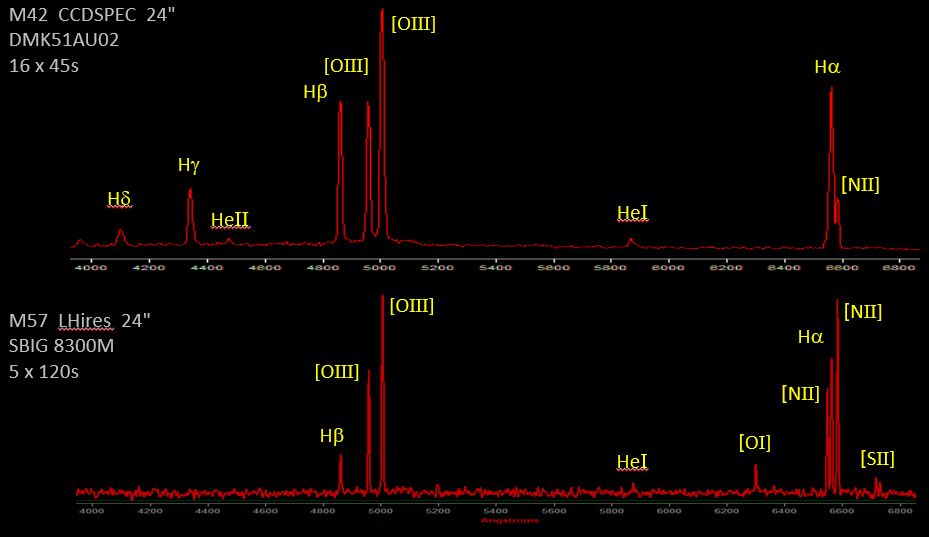This screenshot has width=929, height=537.
Task: Click the "5 x 120s" exposure text
Action: tap(44, 372)
